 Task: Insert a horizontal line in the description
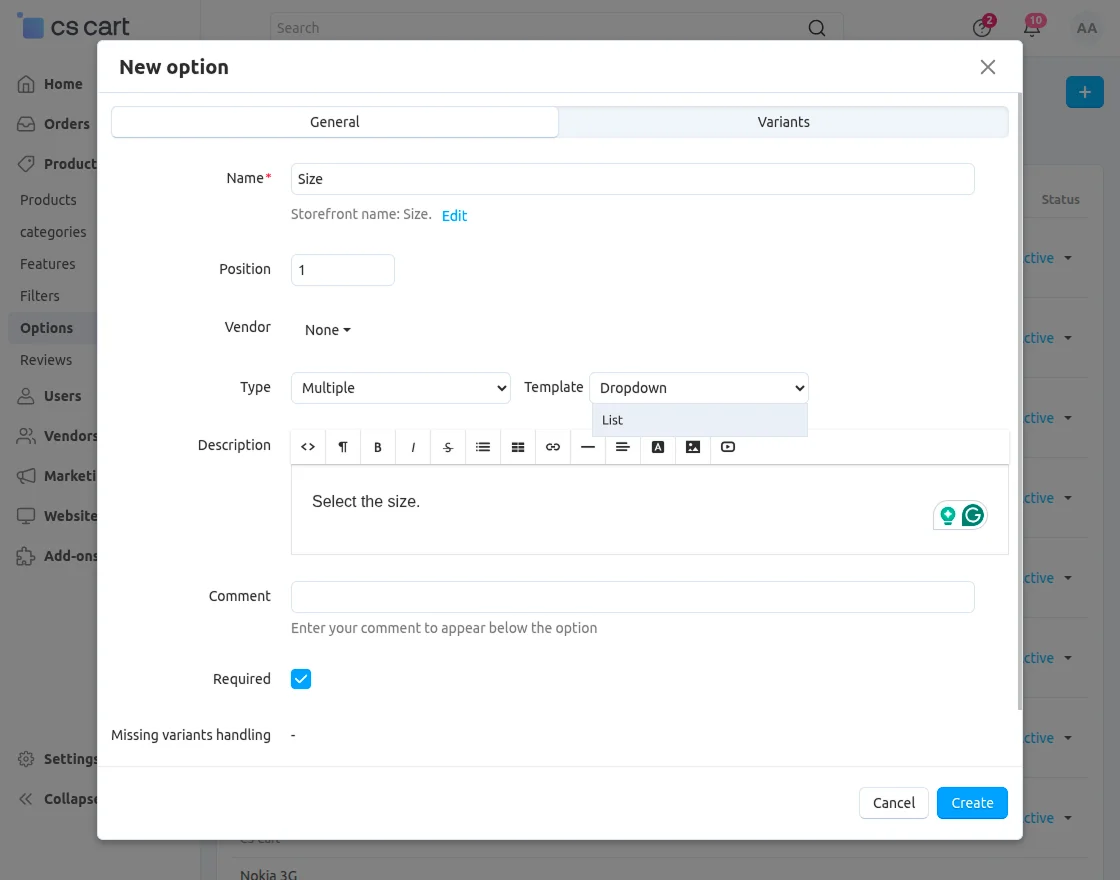pyautogui.click(x=587, y=447)
